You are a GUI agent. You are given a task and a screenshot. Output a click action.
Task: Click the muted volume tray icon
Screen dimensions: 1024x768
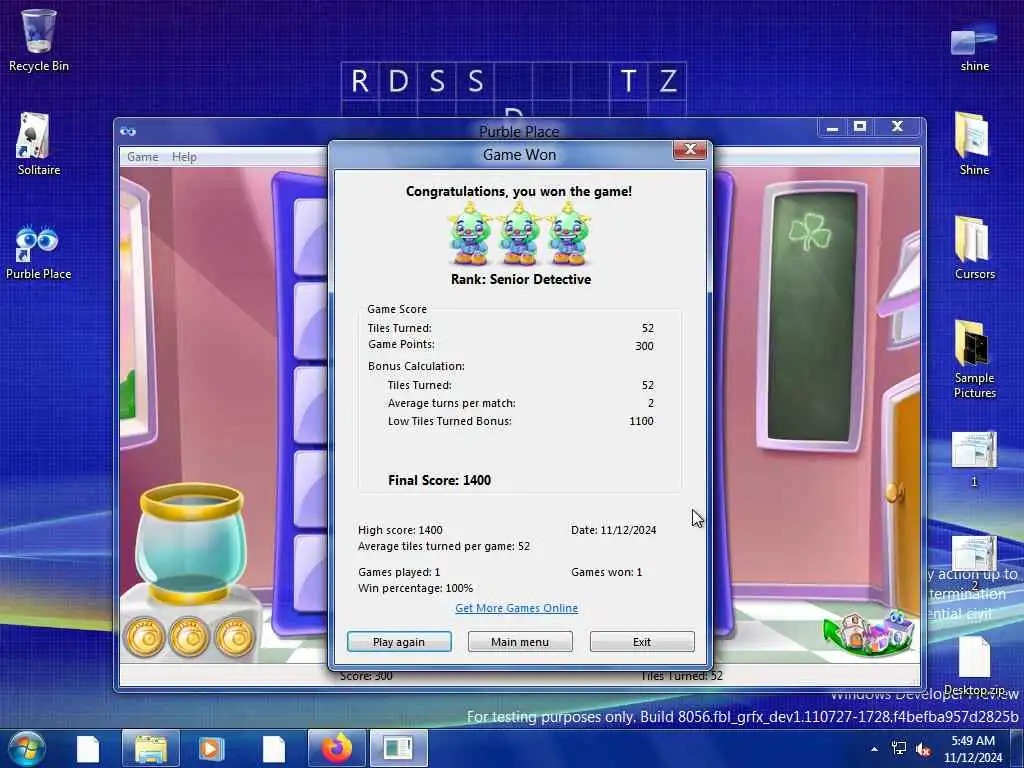pyautogui.click(x=923, y=749)
